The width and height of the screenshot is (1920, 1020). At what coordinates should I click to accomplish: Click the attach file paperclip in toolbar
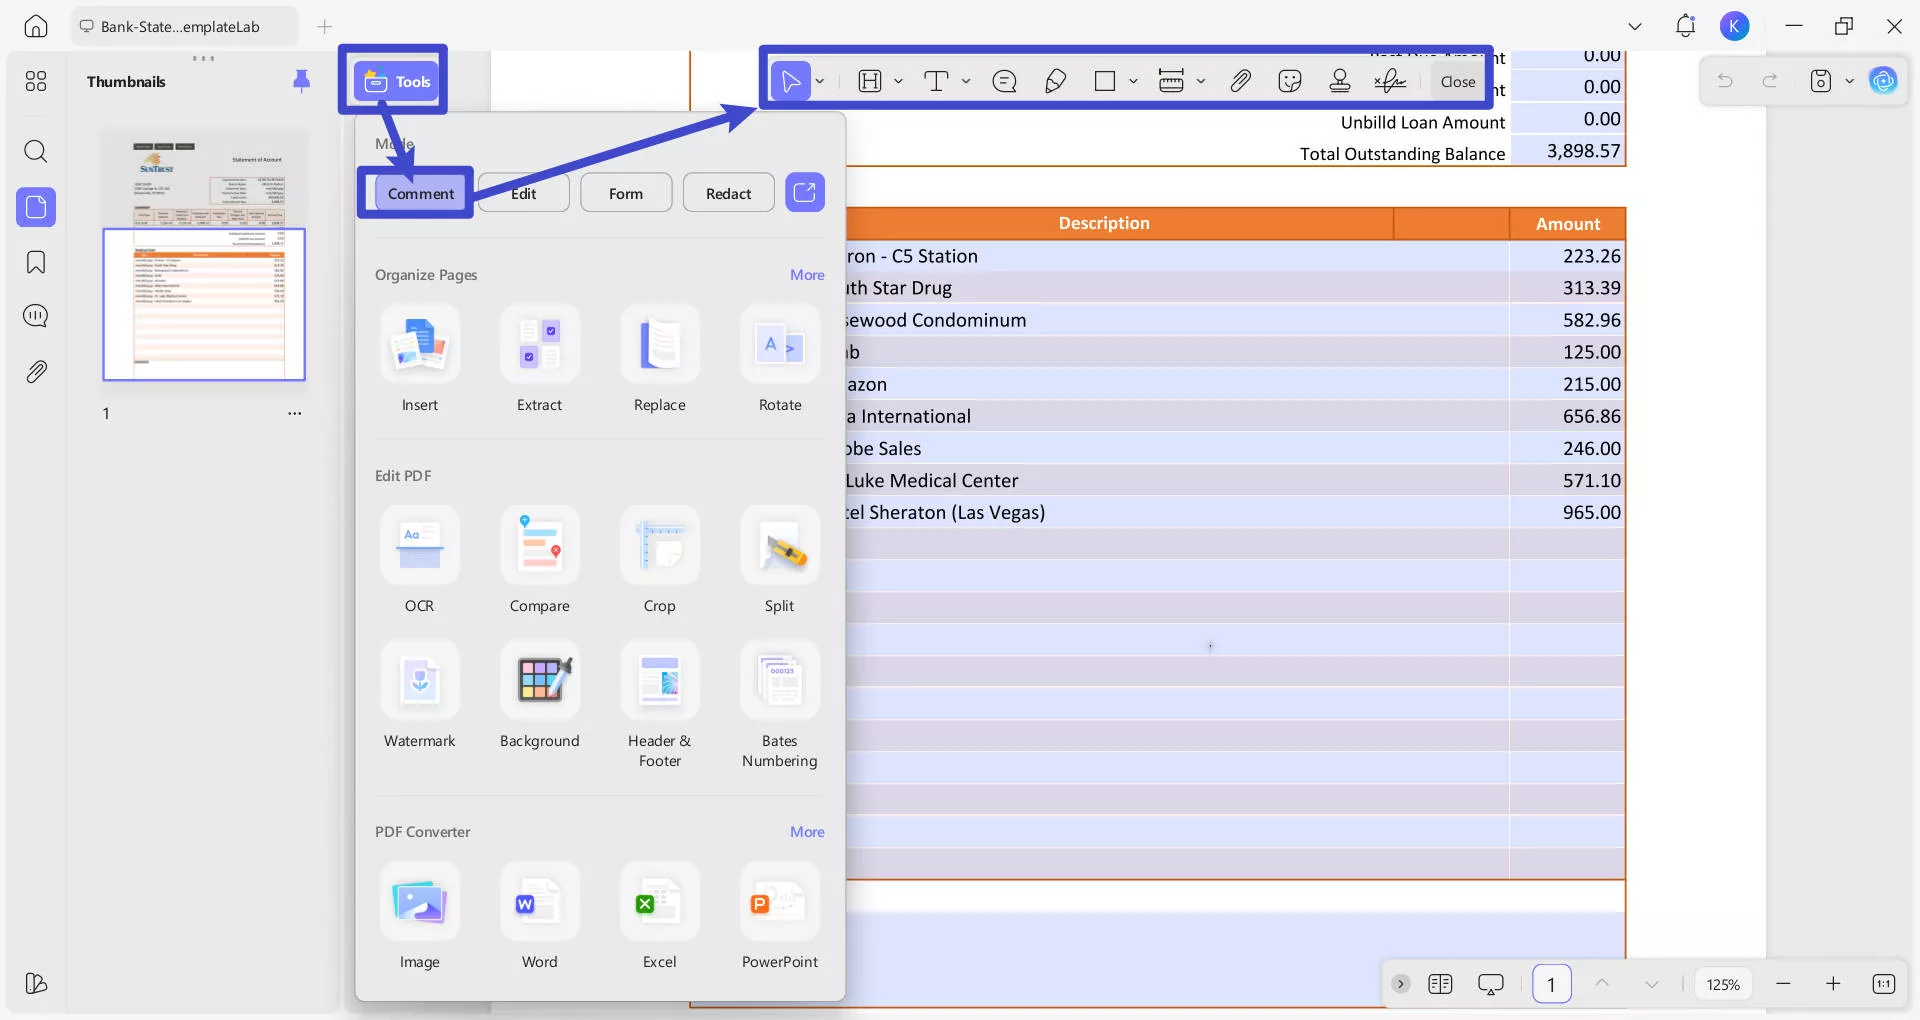(1240, 81)
